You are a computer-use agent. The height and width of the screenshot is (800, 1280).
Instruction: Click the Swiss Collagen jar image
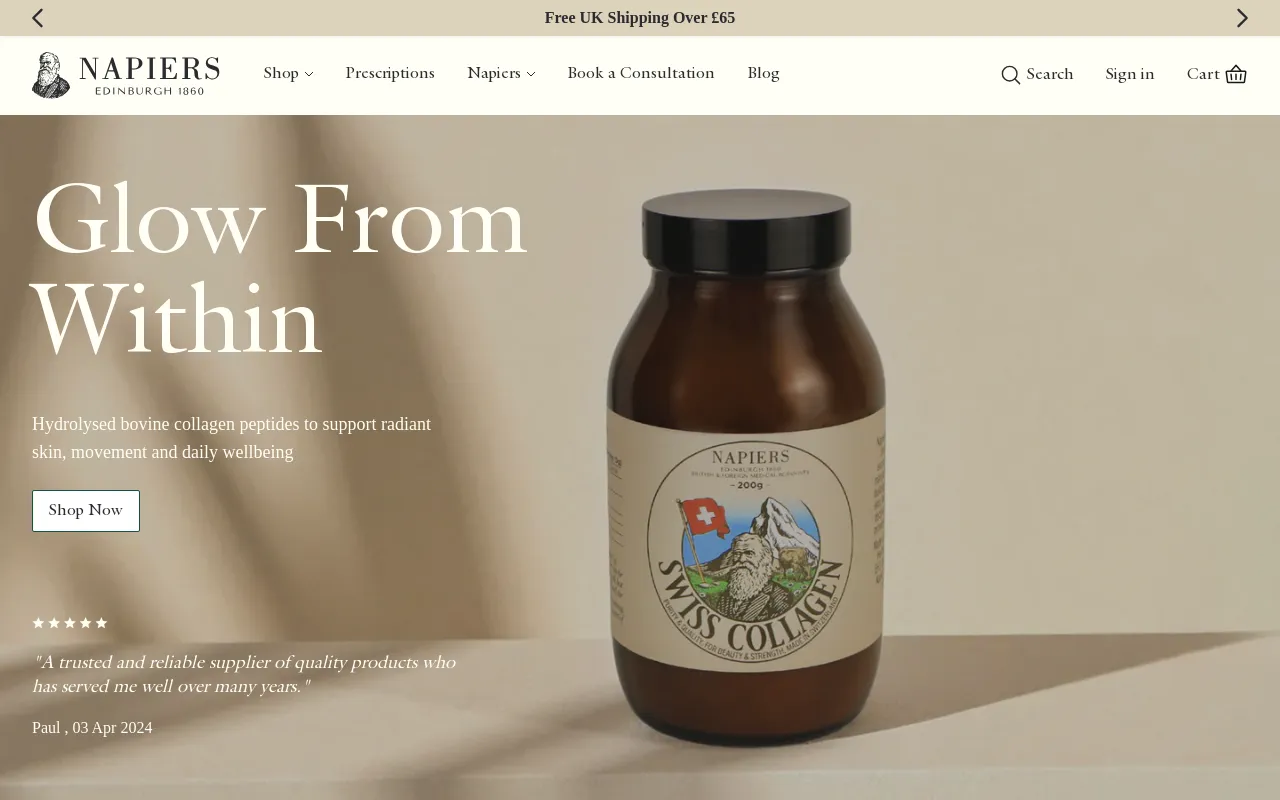[x=748, y=467]
